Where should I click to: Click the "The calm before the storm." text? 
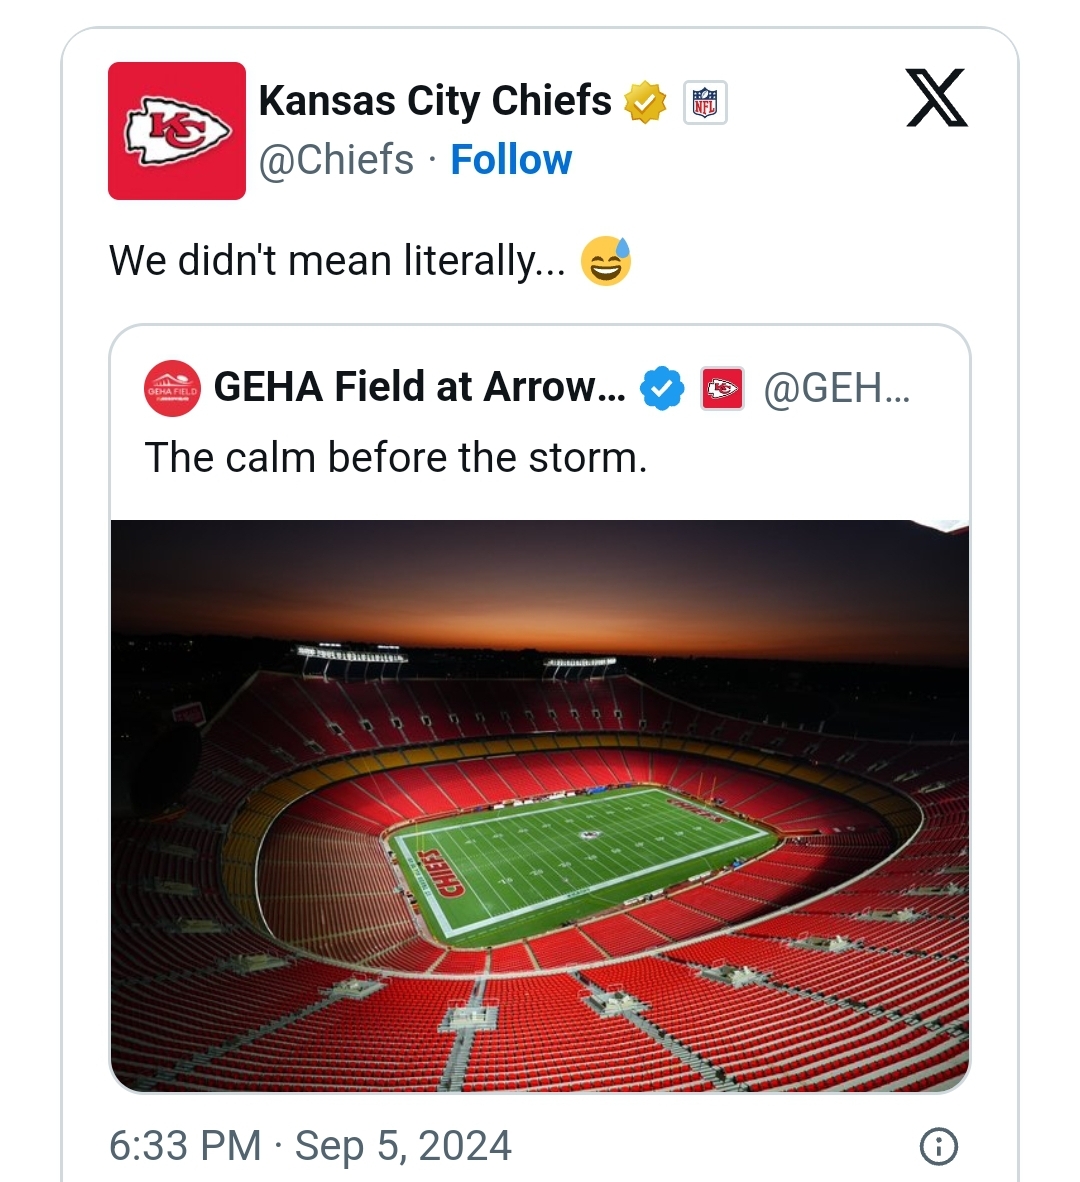click(396, 458)
